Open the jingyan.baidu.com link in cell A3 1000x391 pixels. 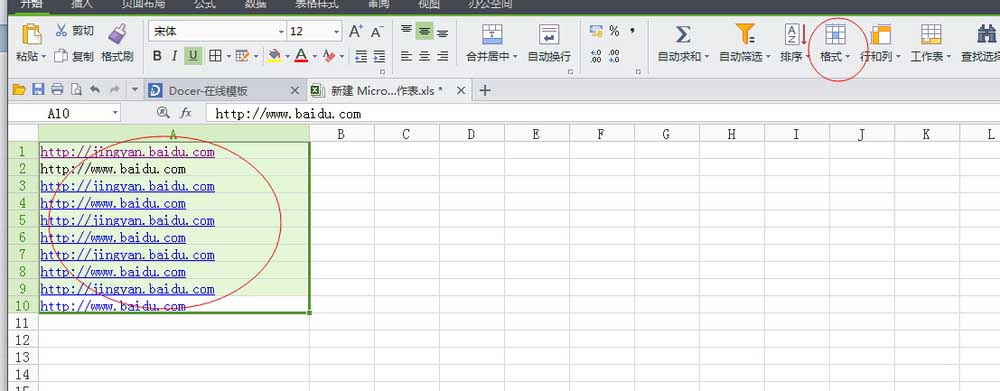coord(128,186)
